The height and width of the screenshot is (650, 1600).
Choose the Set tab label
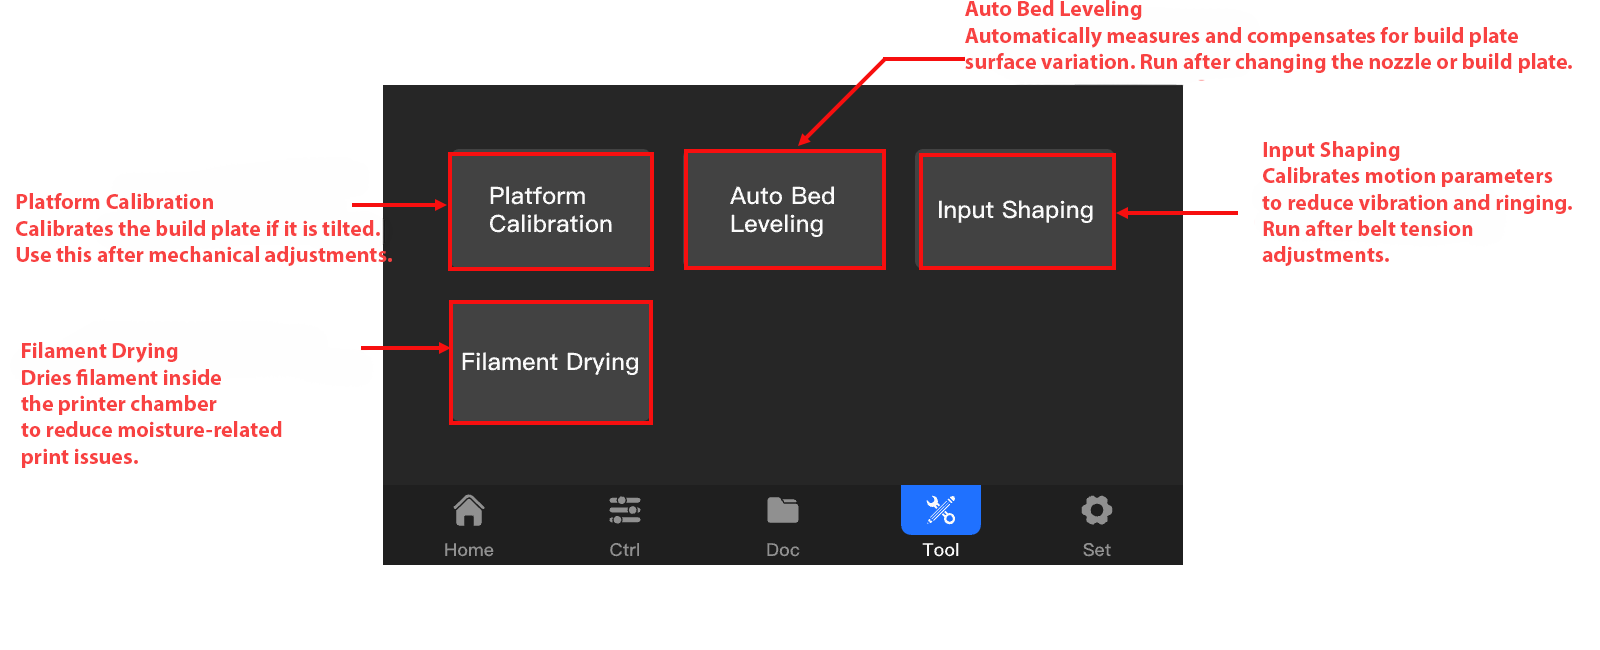tap(1096, 550)
